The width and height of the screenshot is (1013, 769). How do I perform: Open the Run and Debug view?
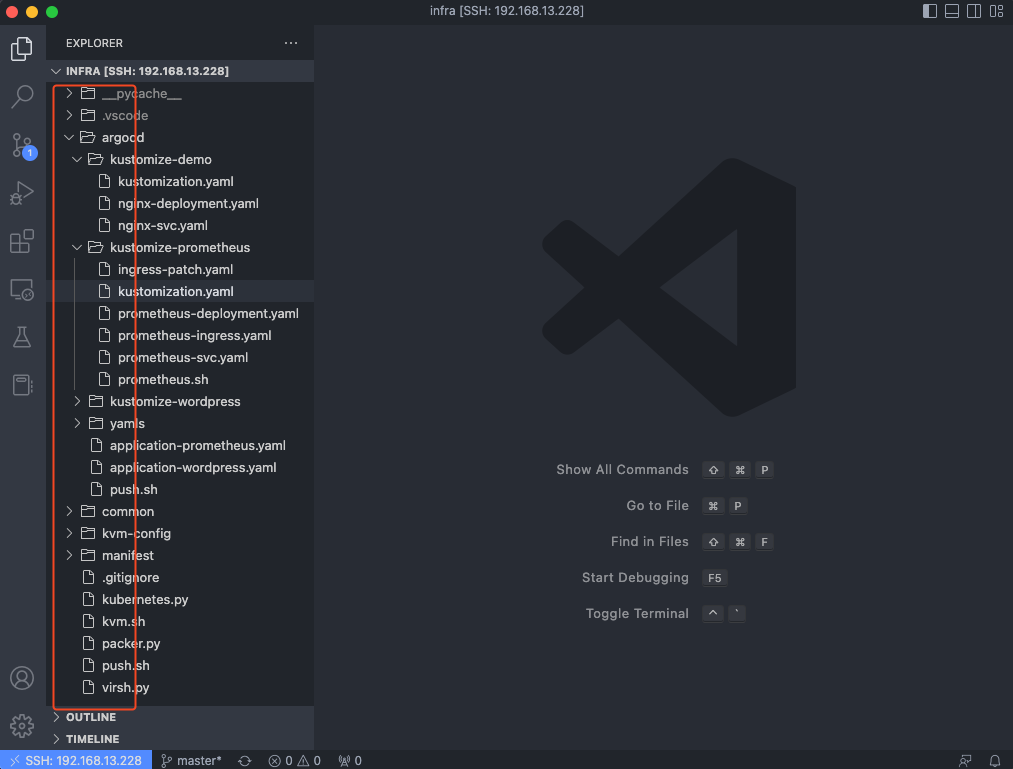[x=22, y=193]
